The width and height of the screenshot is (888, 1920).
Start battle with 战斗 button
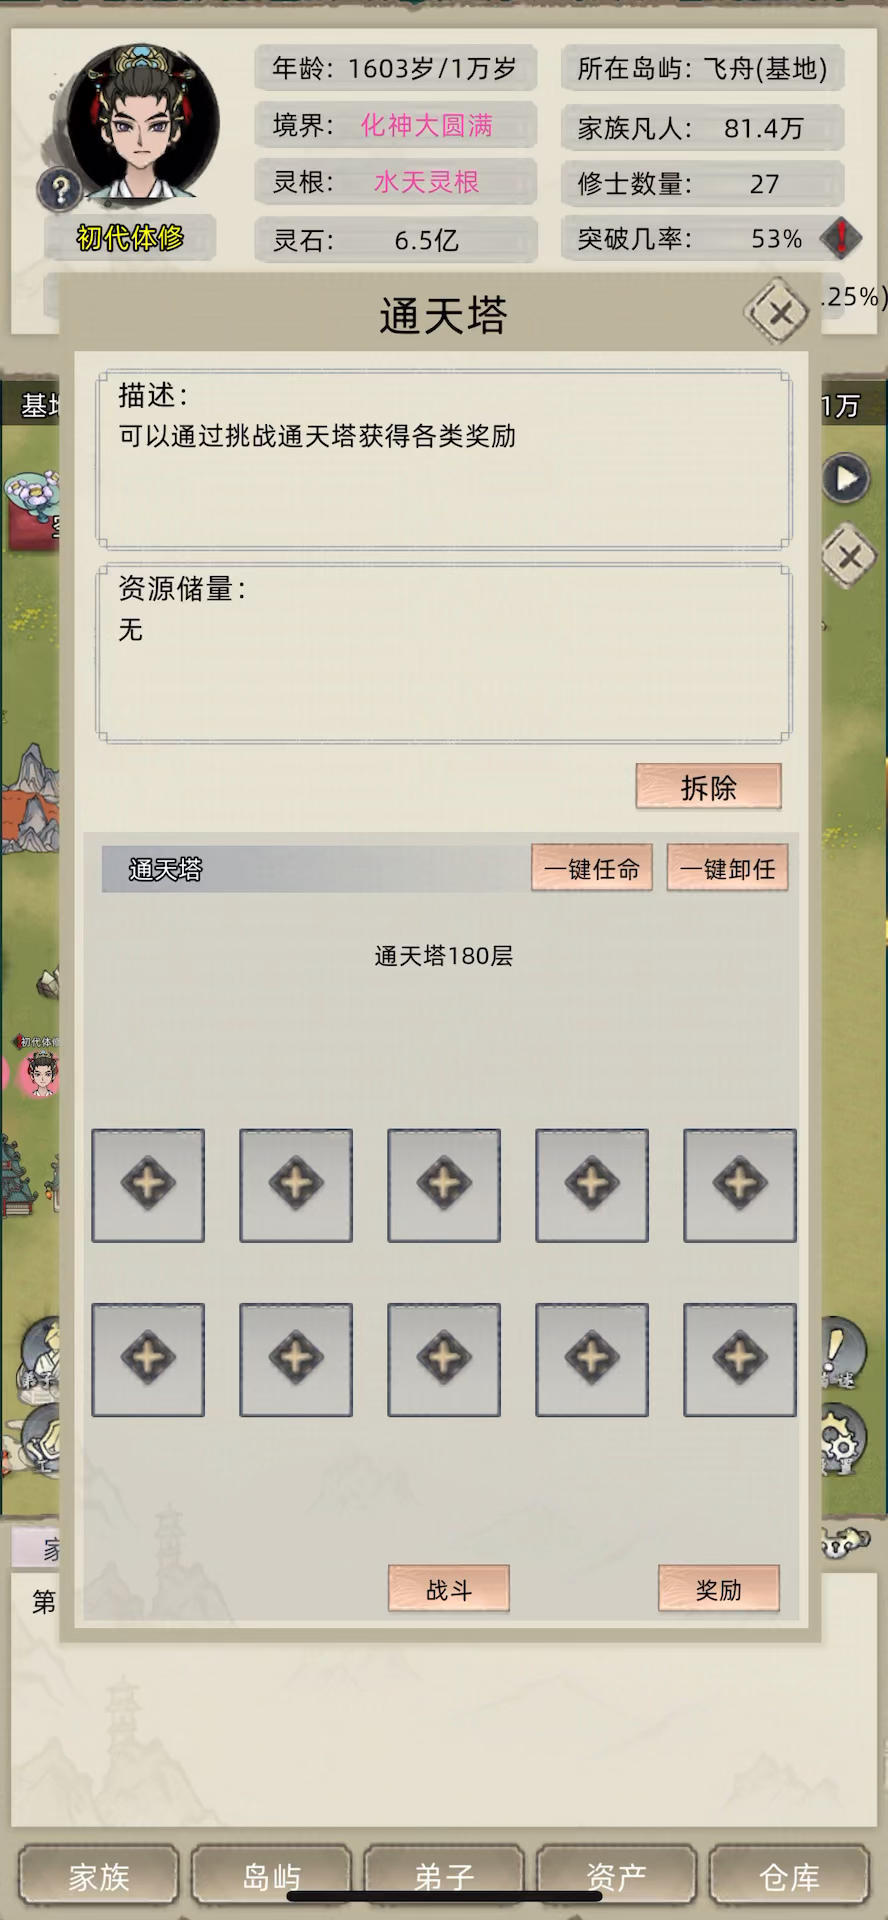coord(449,1588)
